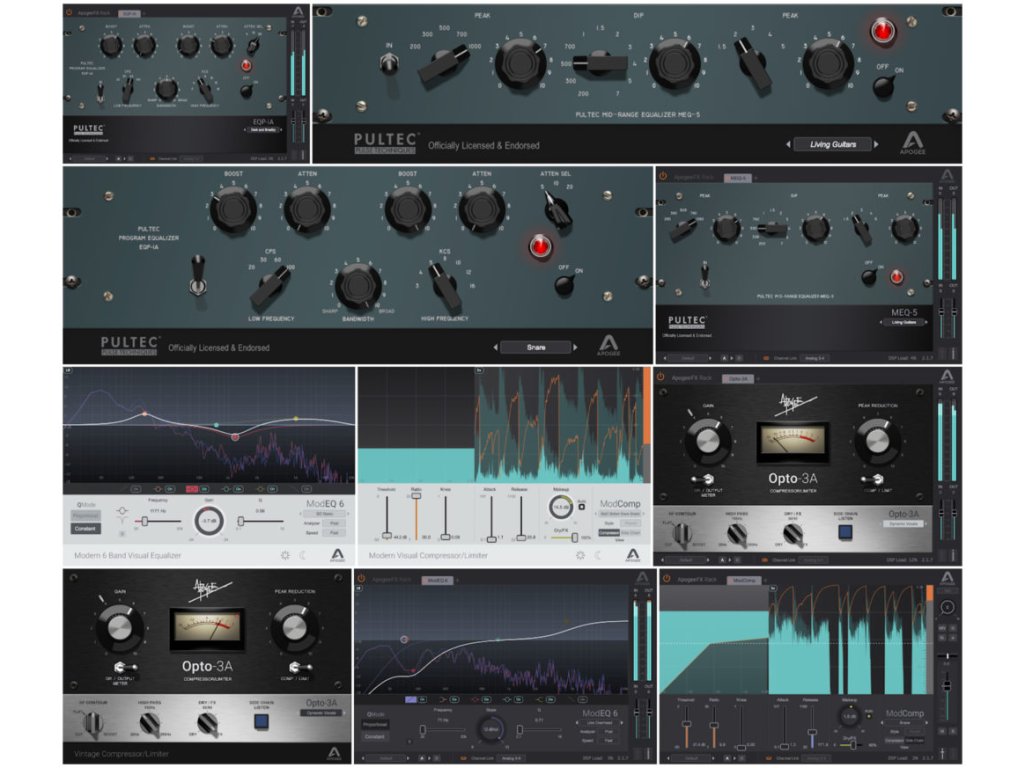Go to next preset after Snare

pos(575,347)
